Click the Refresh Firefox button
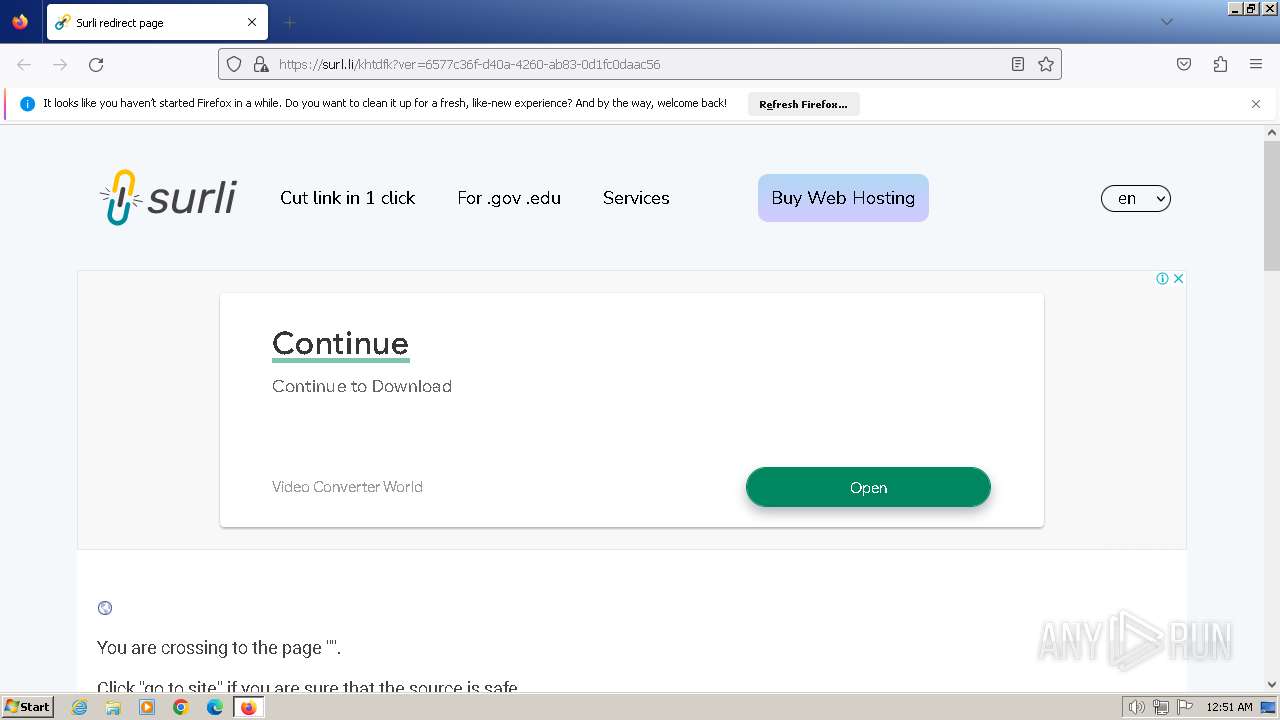 click(803, 104)
